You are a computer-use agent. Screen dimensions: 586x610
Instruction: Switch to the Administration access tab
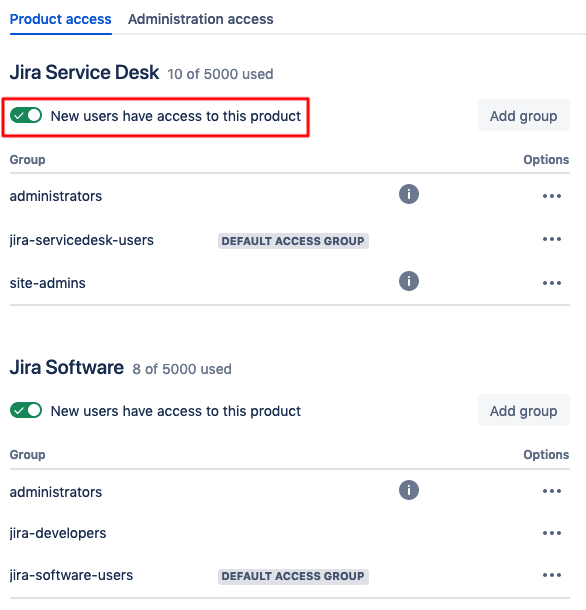coord(200,19)
